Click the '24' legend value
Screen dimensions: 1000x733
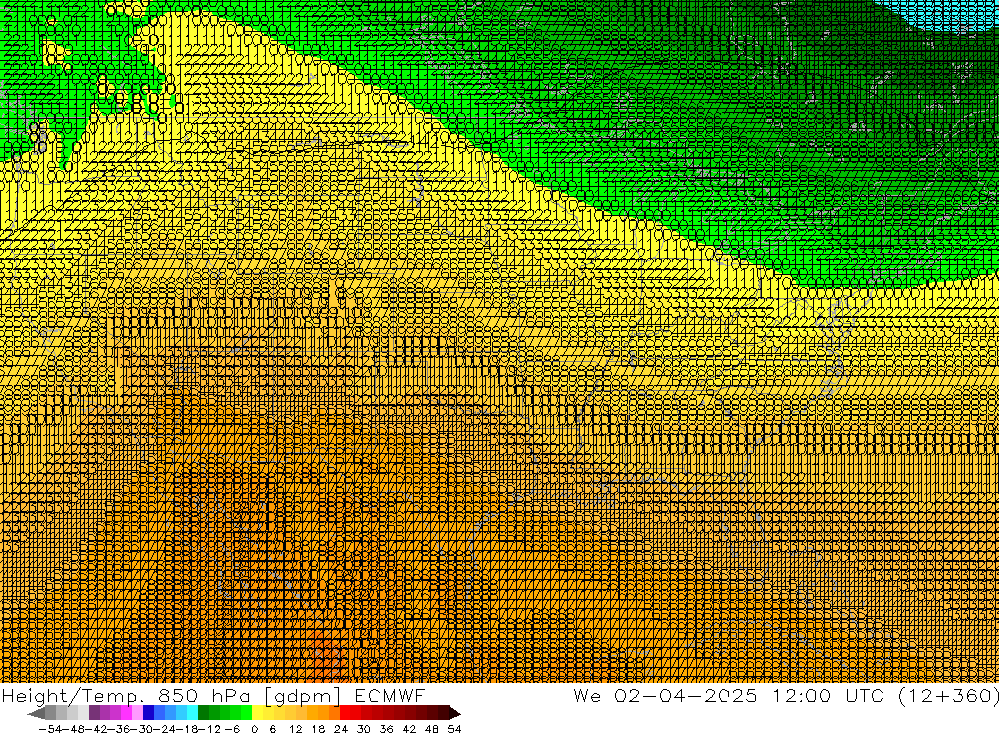coord(341,729)
